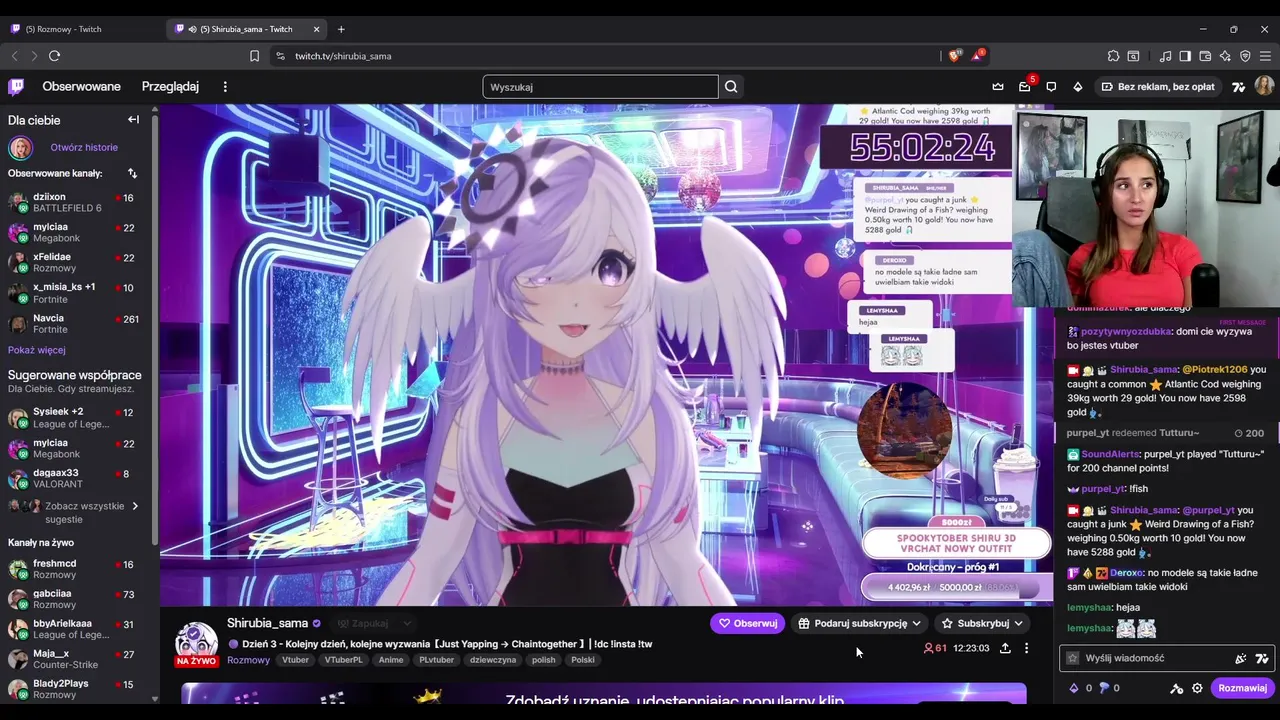Open user profile avatar menu

pyautogui.click(x=1264, y=87)
